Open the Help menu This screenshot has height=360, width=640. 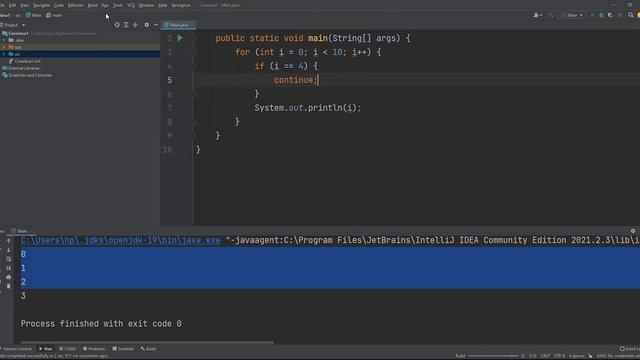[x=163, y=5]
